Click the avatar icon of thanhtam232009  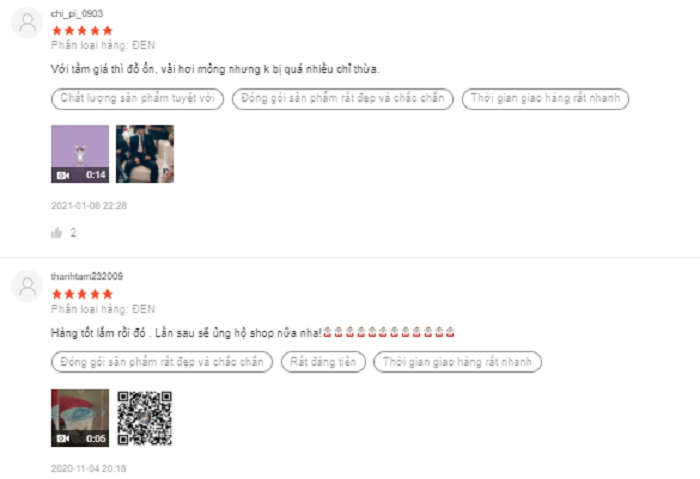[x=27, y=286]
